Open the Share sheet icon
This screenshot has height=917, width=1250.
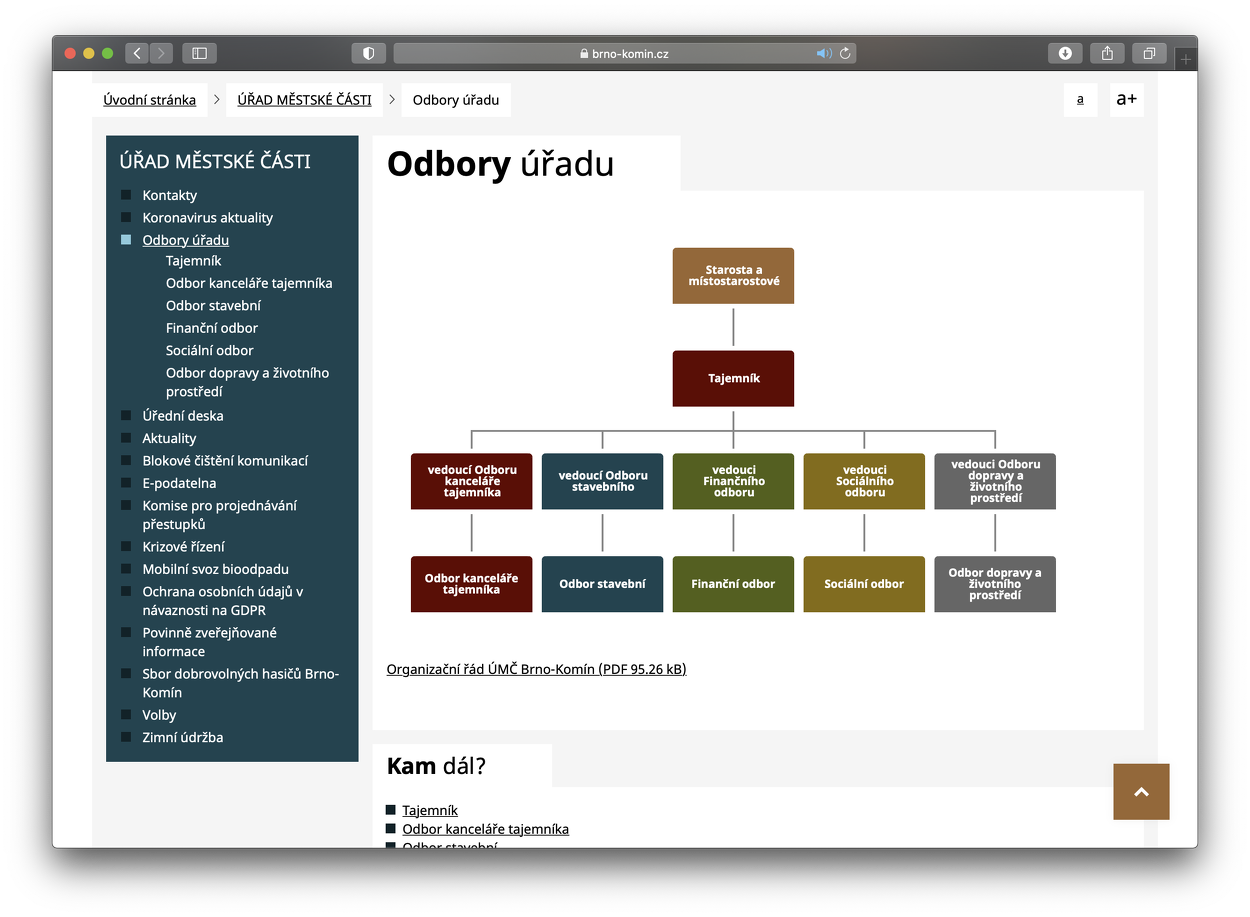(1107, 53)
